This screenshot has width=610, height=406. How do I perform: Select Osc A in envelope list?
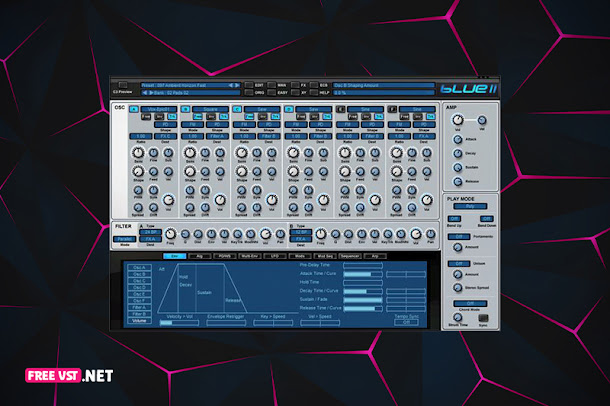coord(139,268)
